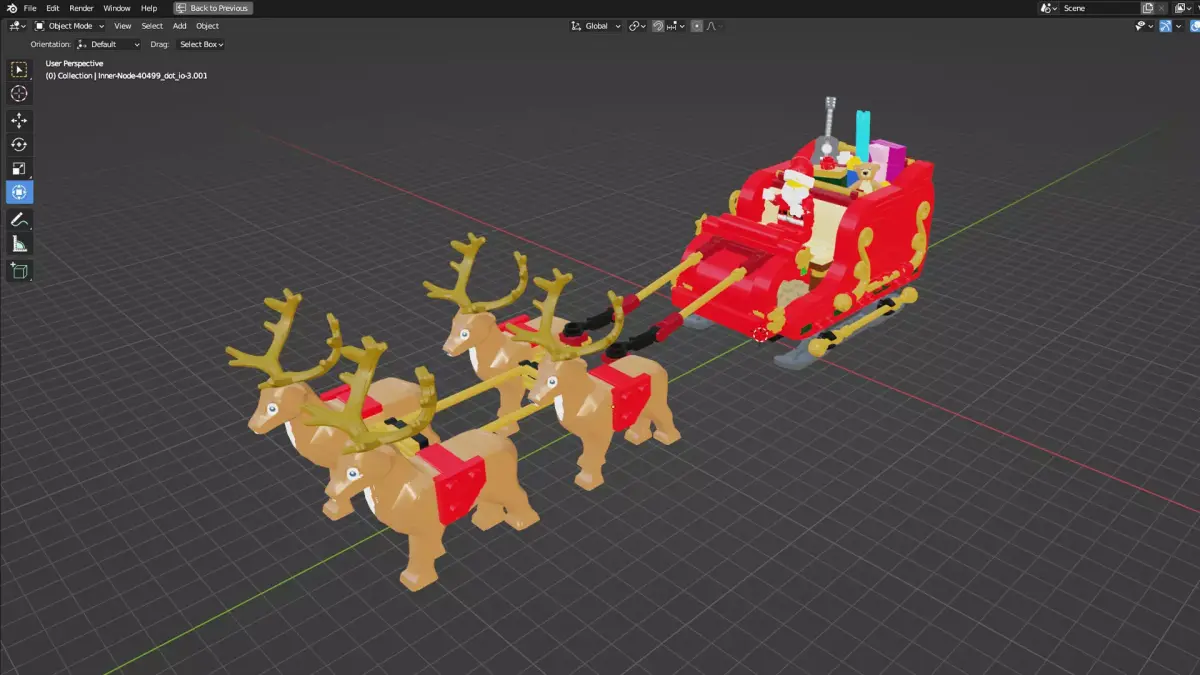The height and width of the screenshot is (675, 1200).
Task: Switch to the Scale tool
Action: click(19, 168)
